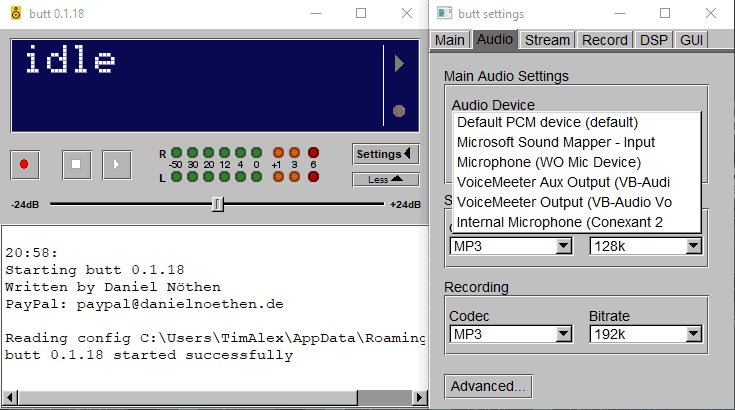Switch to the Main tab
Viewport: 735px width, 410px height.
[450, 40]
